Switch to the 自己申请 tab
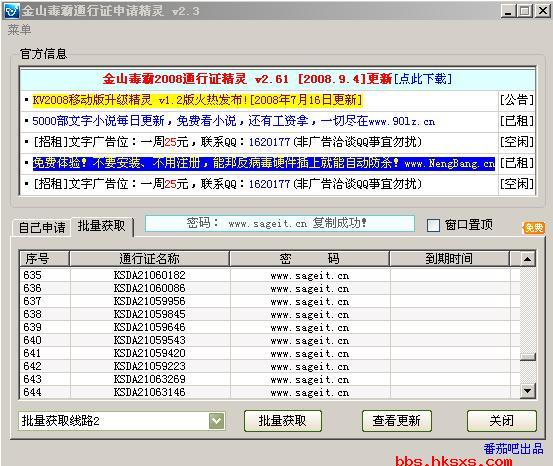The height and width of the screenshot is (466, 553). point(42,228)
